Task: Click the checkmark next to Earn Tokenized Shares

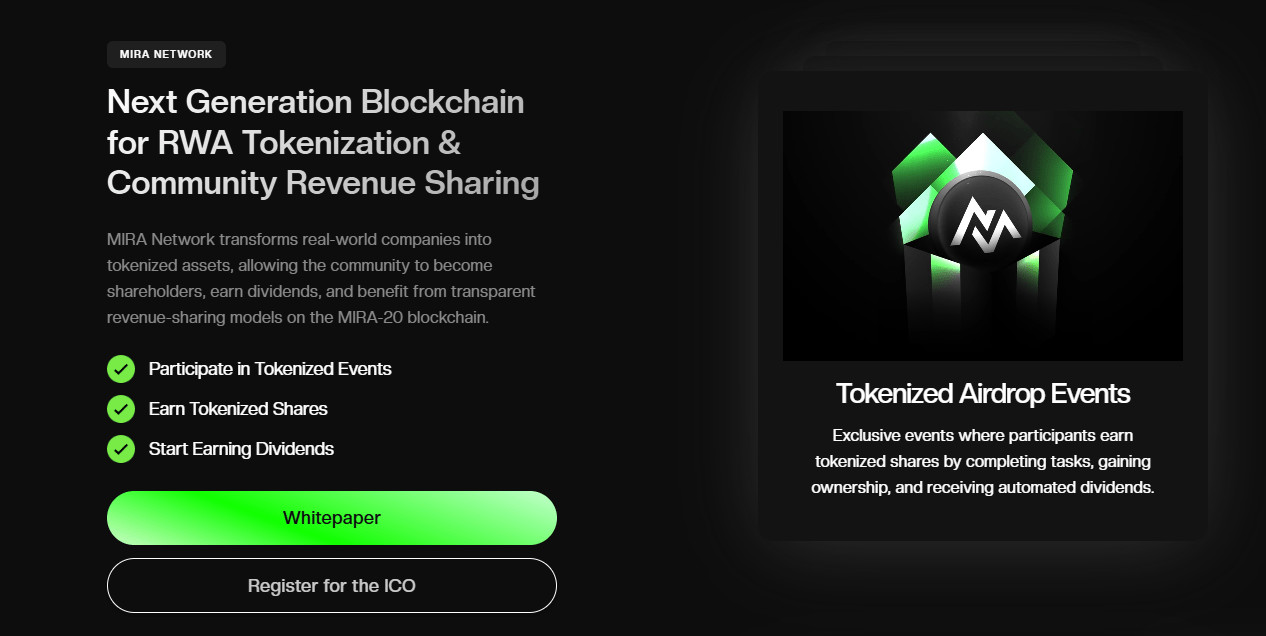Action: coord(120,409)
